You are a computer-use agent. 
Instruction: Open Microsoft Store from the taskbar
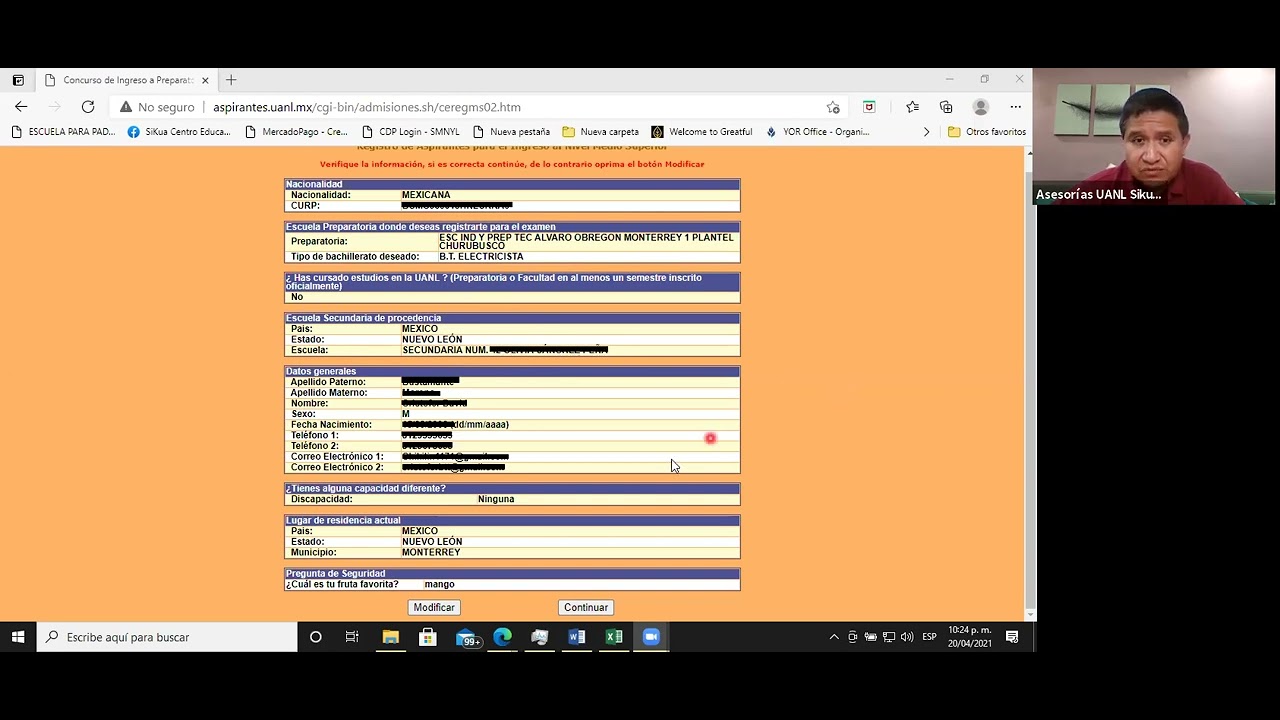click(428, 637)
